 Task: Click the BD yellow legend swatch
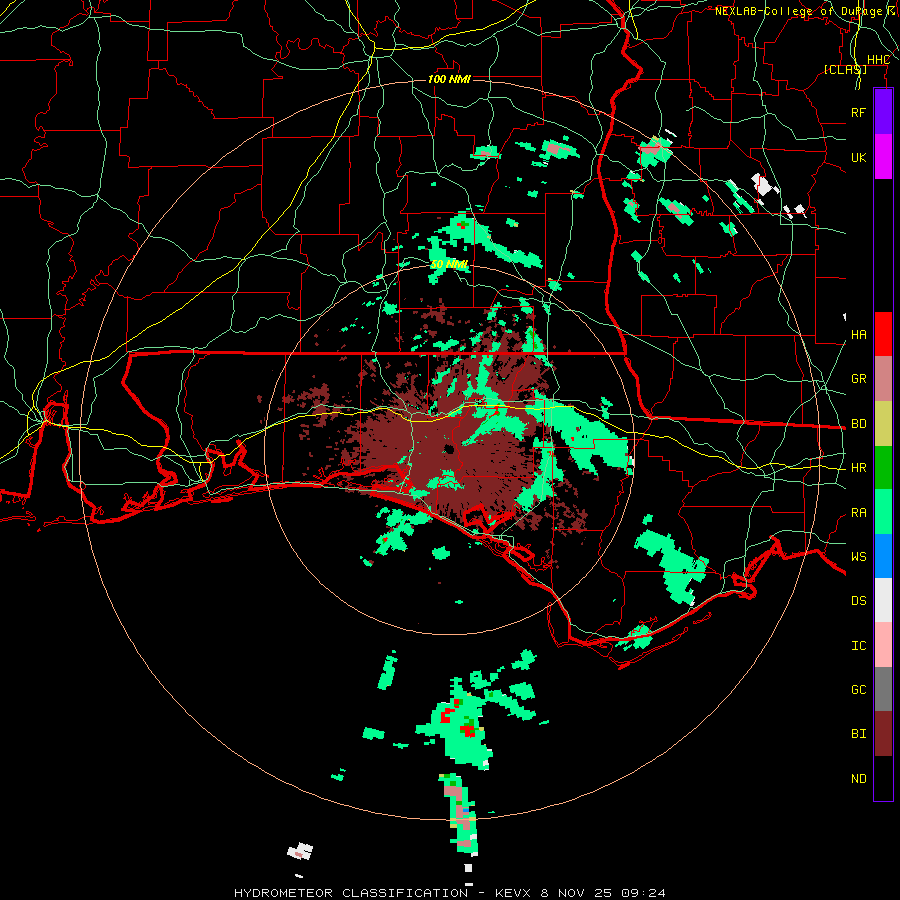point(883,423)
